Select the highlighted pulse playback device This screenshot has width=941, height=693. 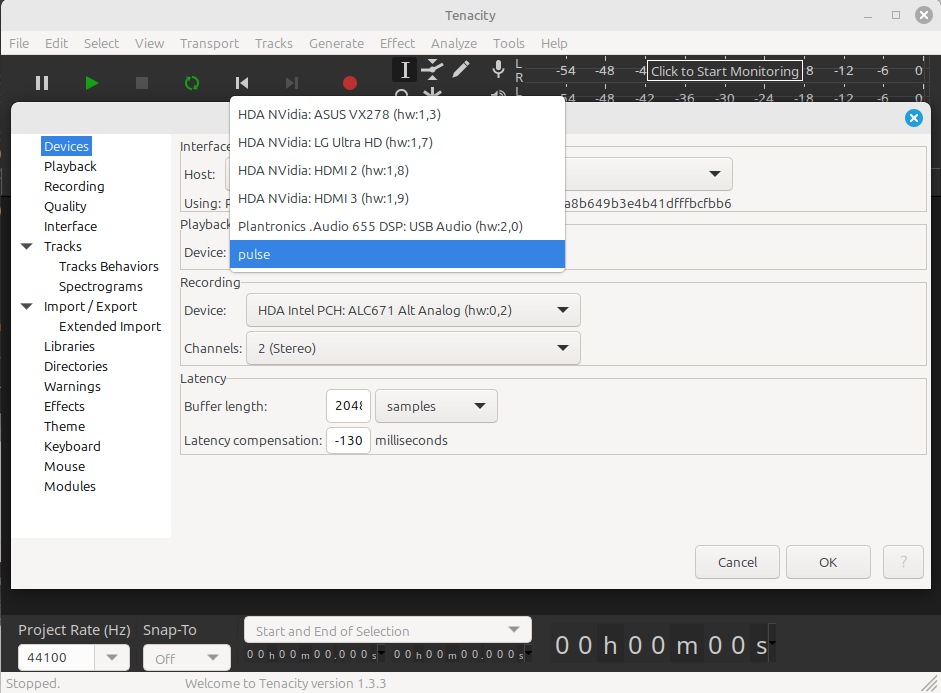point(397,254)
